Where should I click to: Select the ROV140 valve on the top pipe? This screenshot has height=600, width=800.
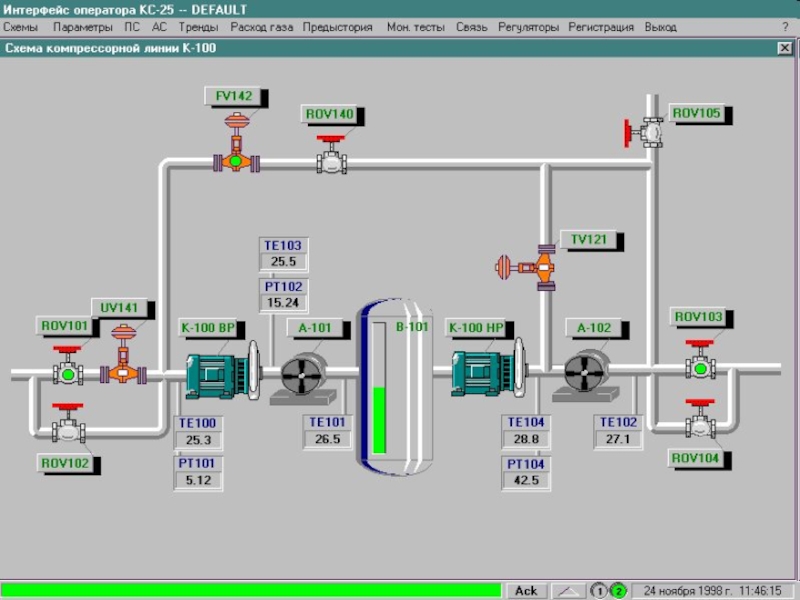click(x=332, y=161)
